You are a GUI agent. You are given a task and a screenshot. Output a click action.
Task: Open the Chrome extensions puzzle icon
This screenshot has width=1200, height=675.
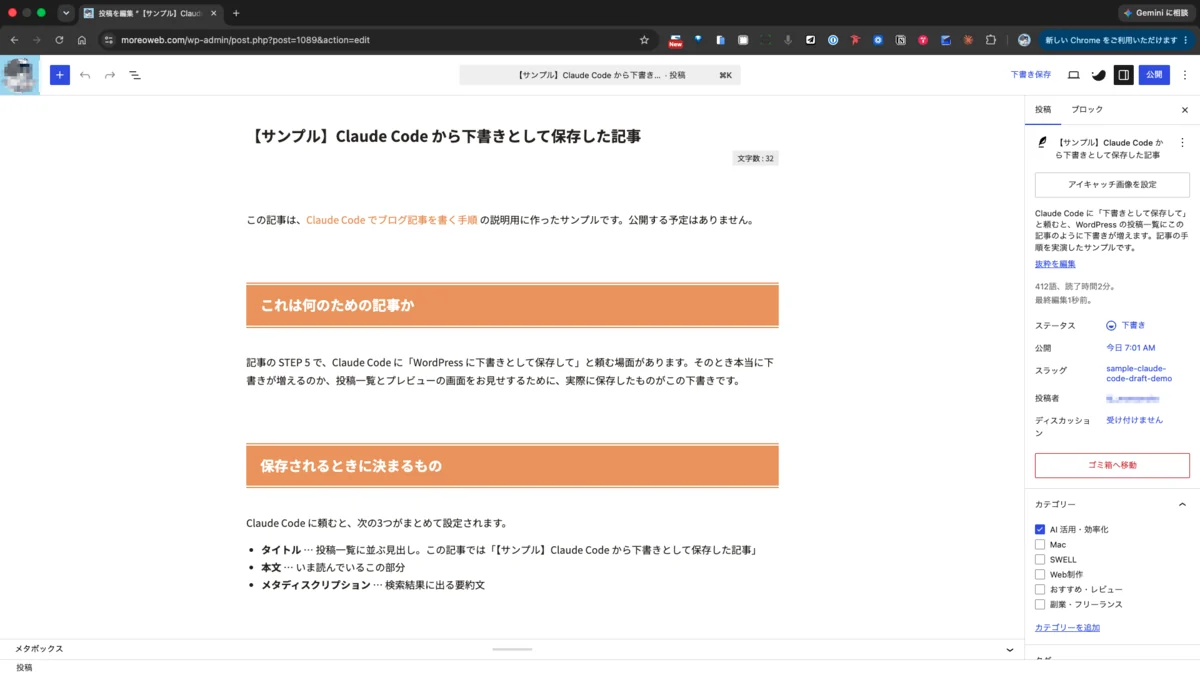991,40
